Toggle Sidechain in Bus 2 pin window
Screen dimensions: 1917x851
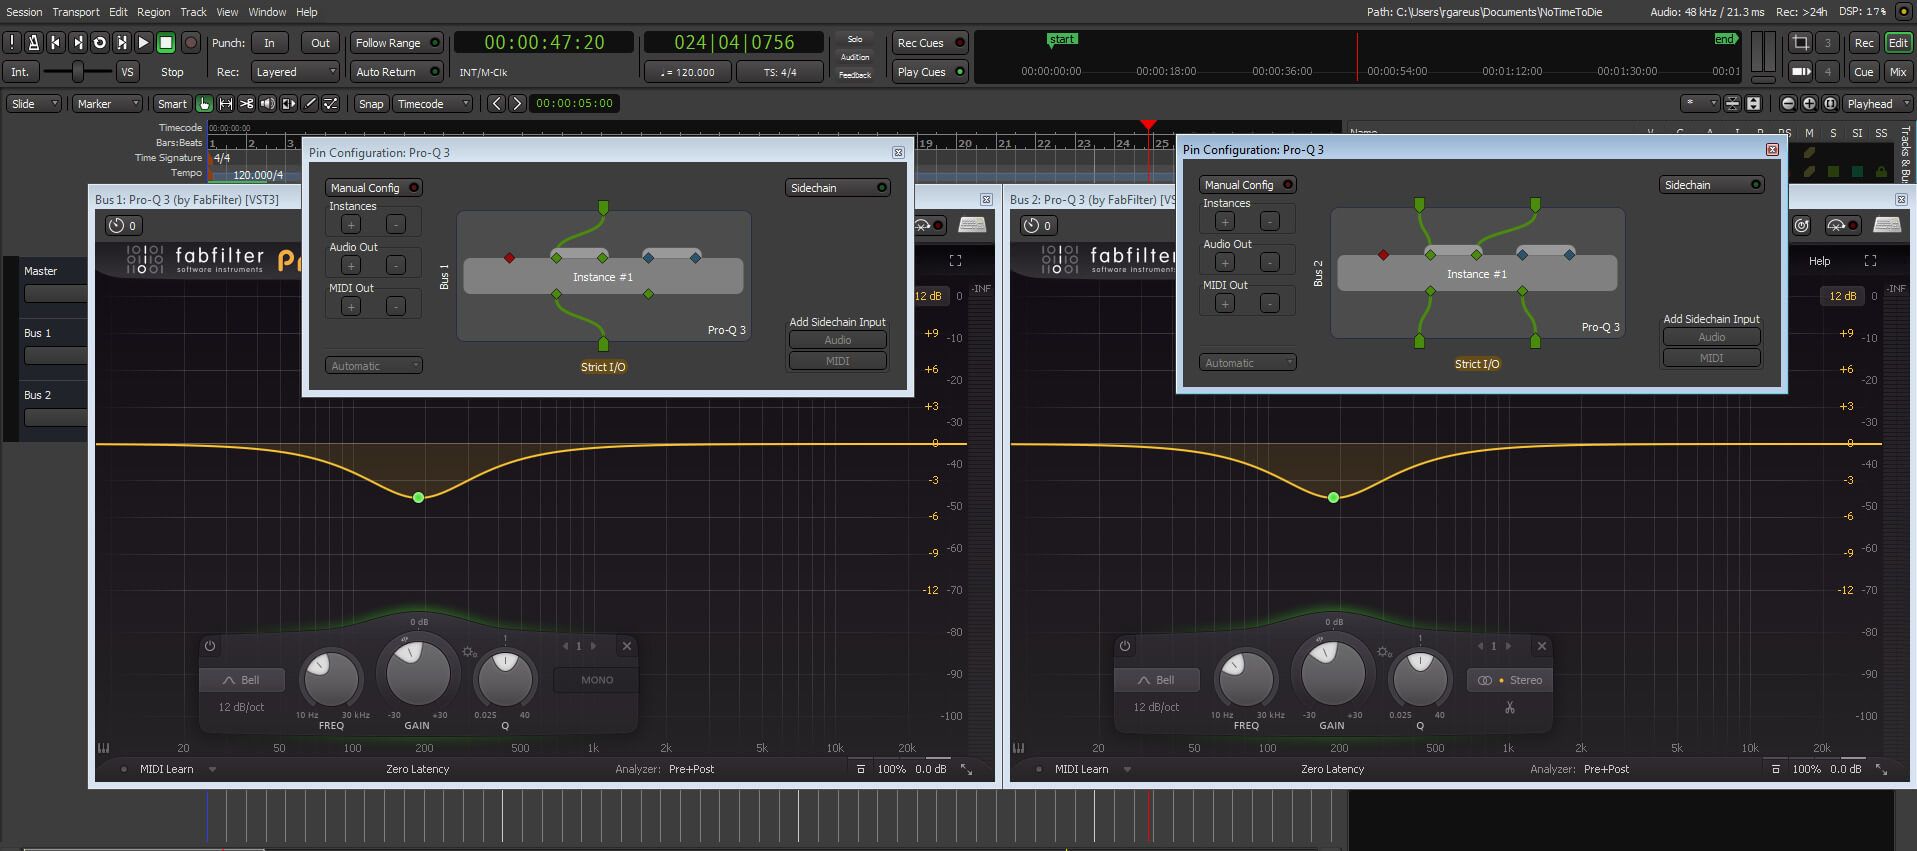pyautogui.click(x=1711, y=185)
